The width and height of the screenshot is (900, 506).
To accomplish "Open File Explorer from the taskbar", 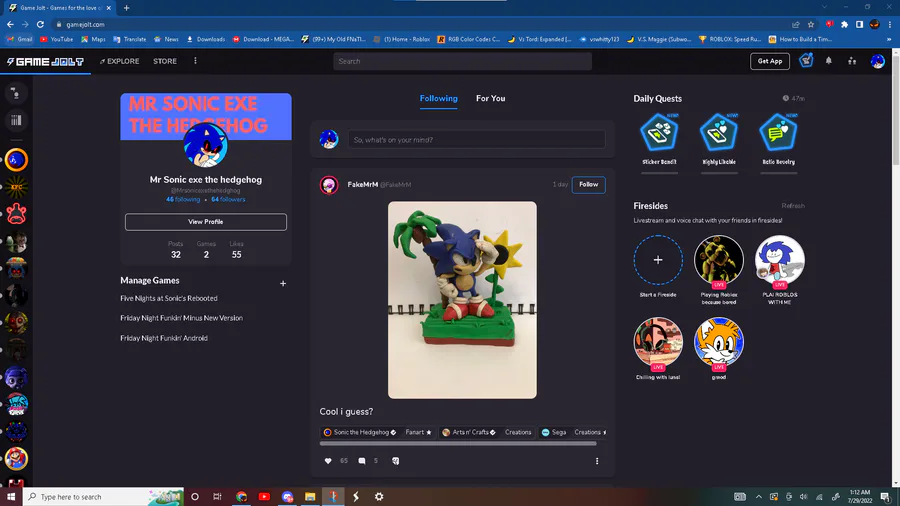I will [310, 497].
